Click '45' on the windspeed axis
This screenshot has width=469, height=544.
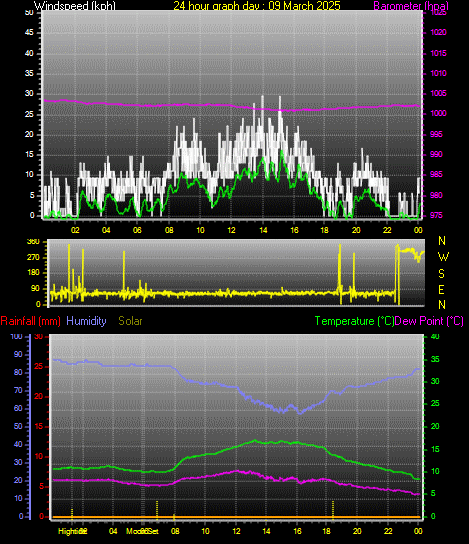pos(29,33)
